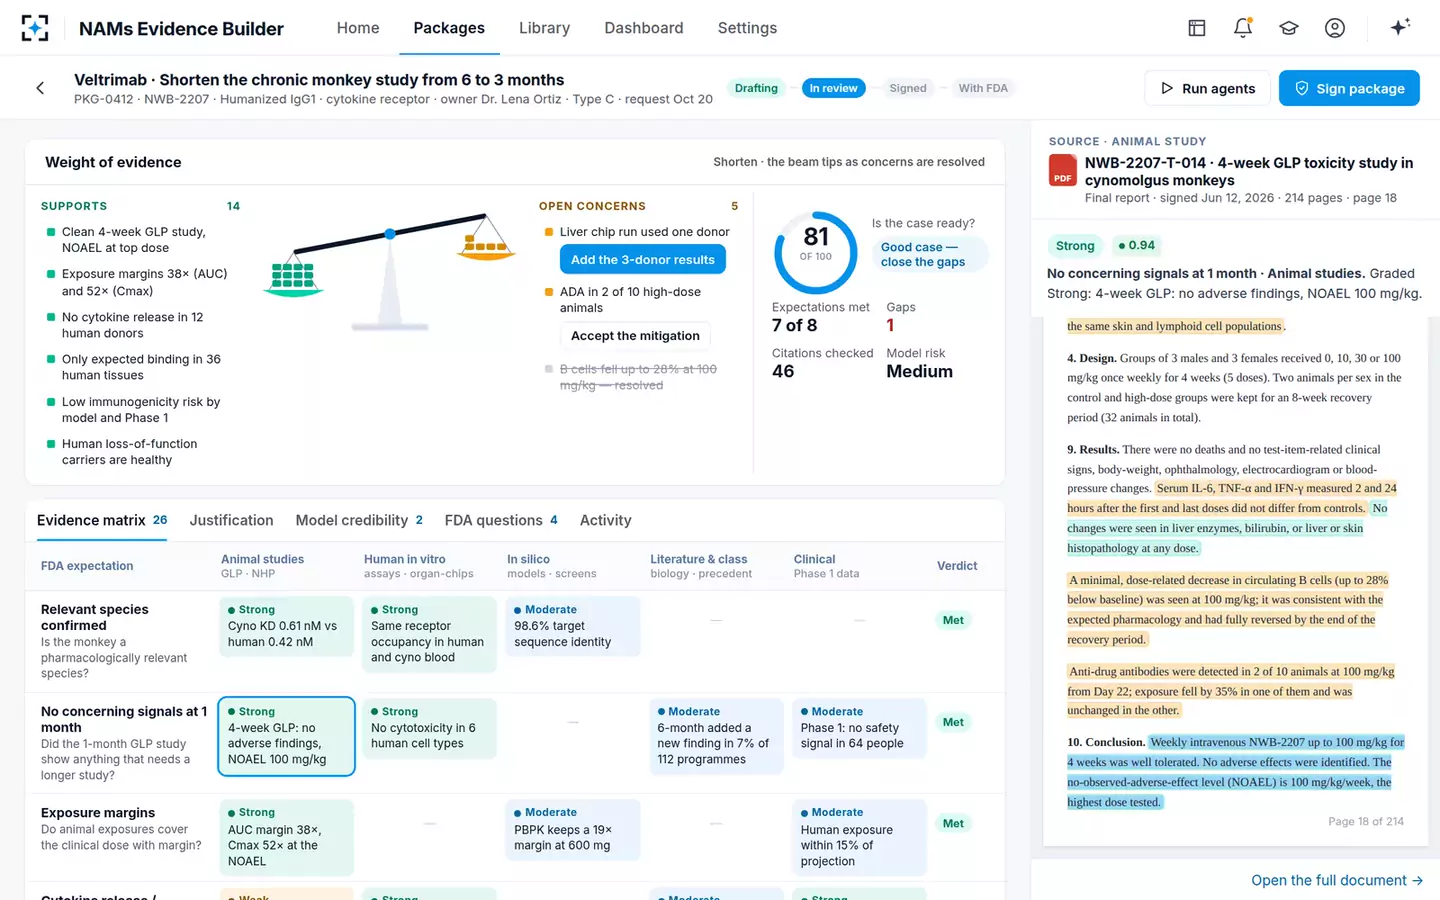Select the With FDA status step
Screen dimensions: 1440x900
tap(983, 88)
